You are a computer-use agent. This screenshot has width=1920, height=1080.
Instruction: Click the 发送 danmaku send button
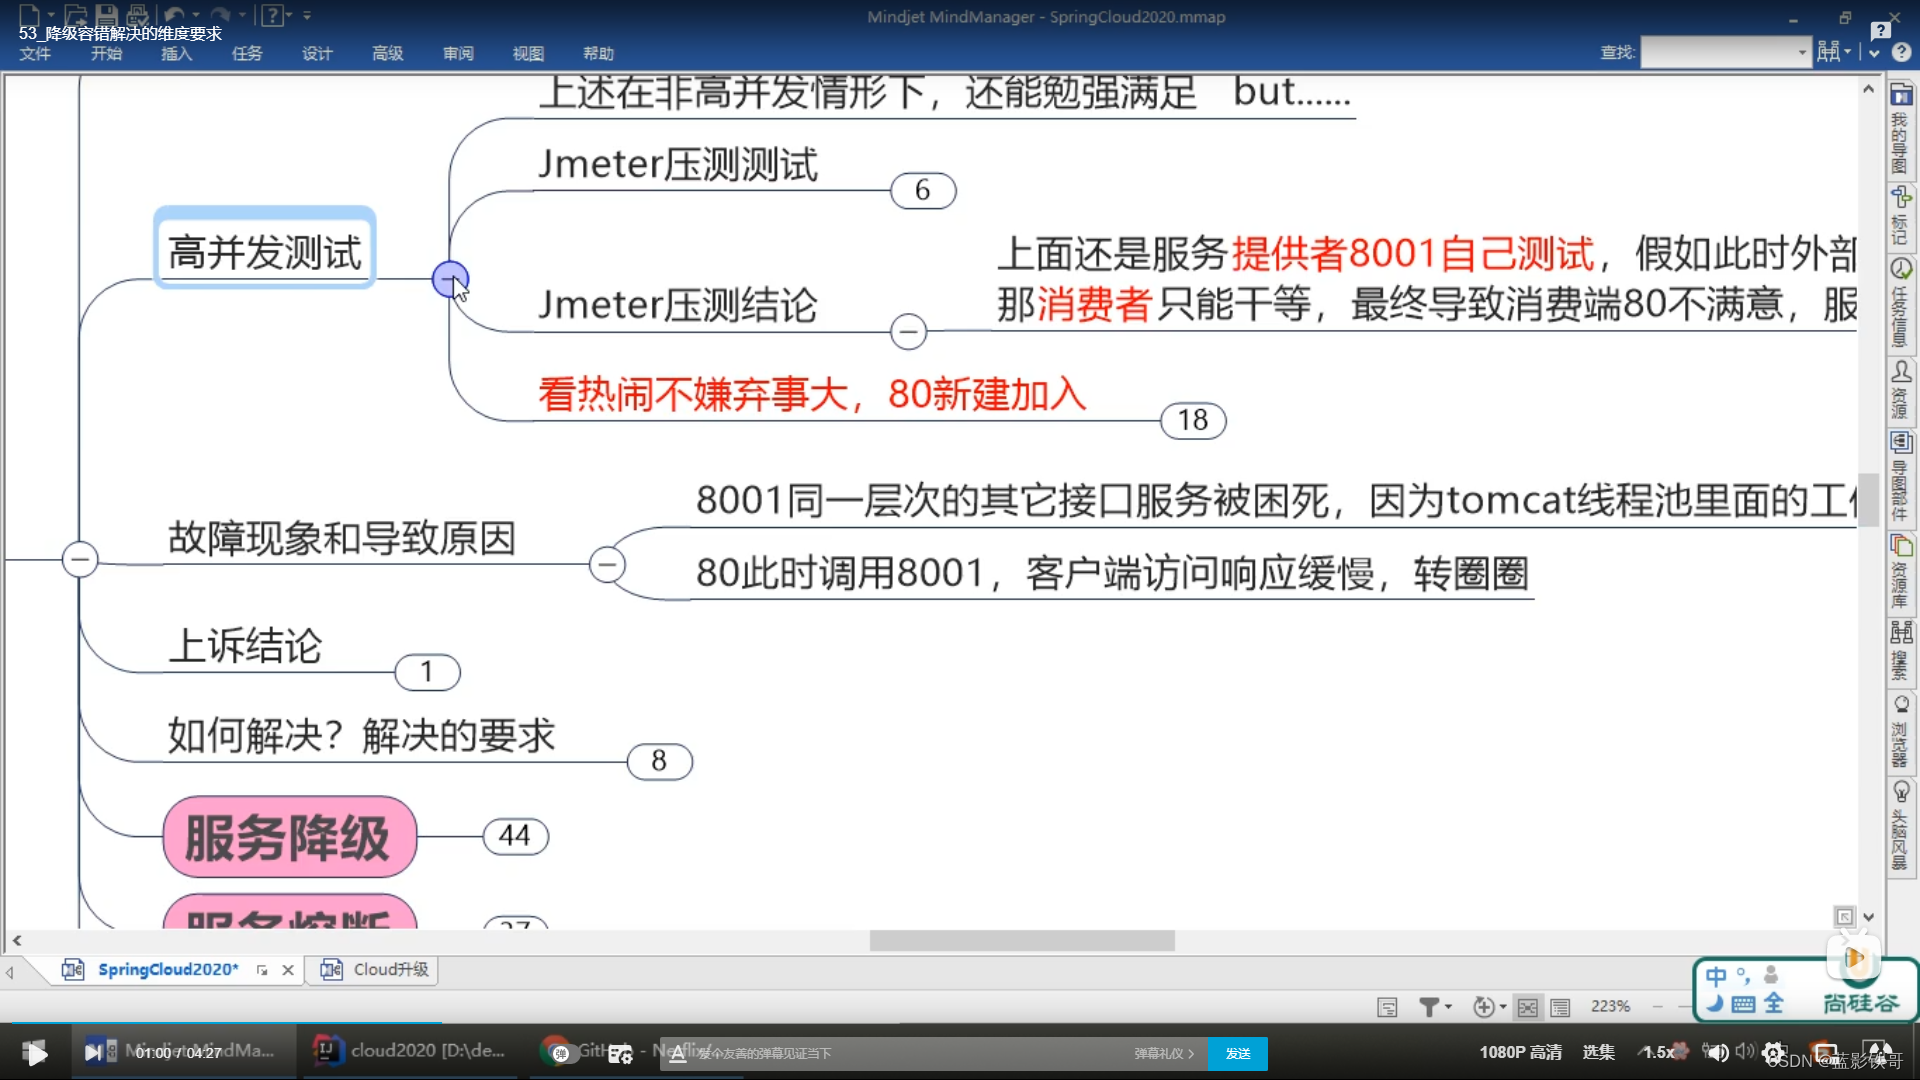1237,1053
